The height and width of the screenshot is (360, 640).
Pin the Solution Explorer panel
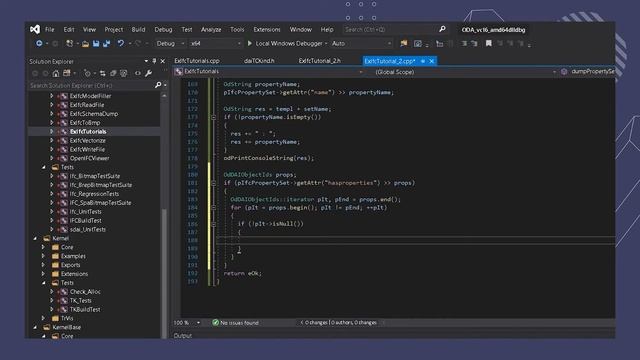pyautogui.click(x=154, y=61)
